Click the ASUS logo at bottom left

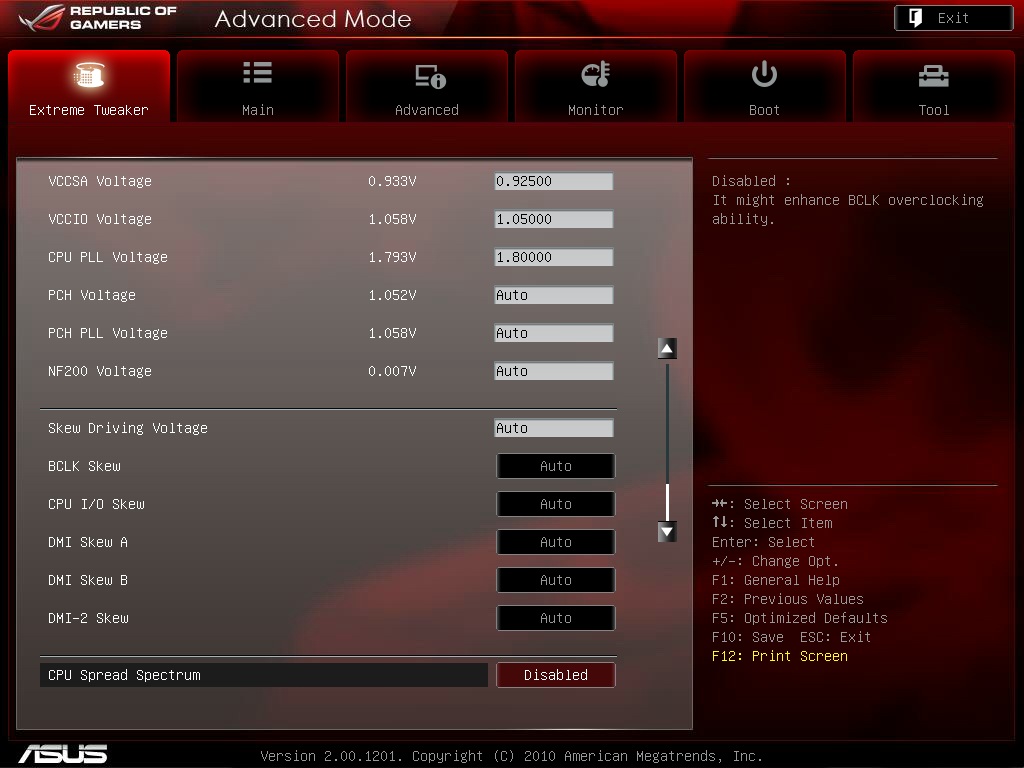[x=63, y=754]
